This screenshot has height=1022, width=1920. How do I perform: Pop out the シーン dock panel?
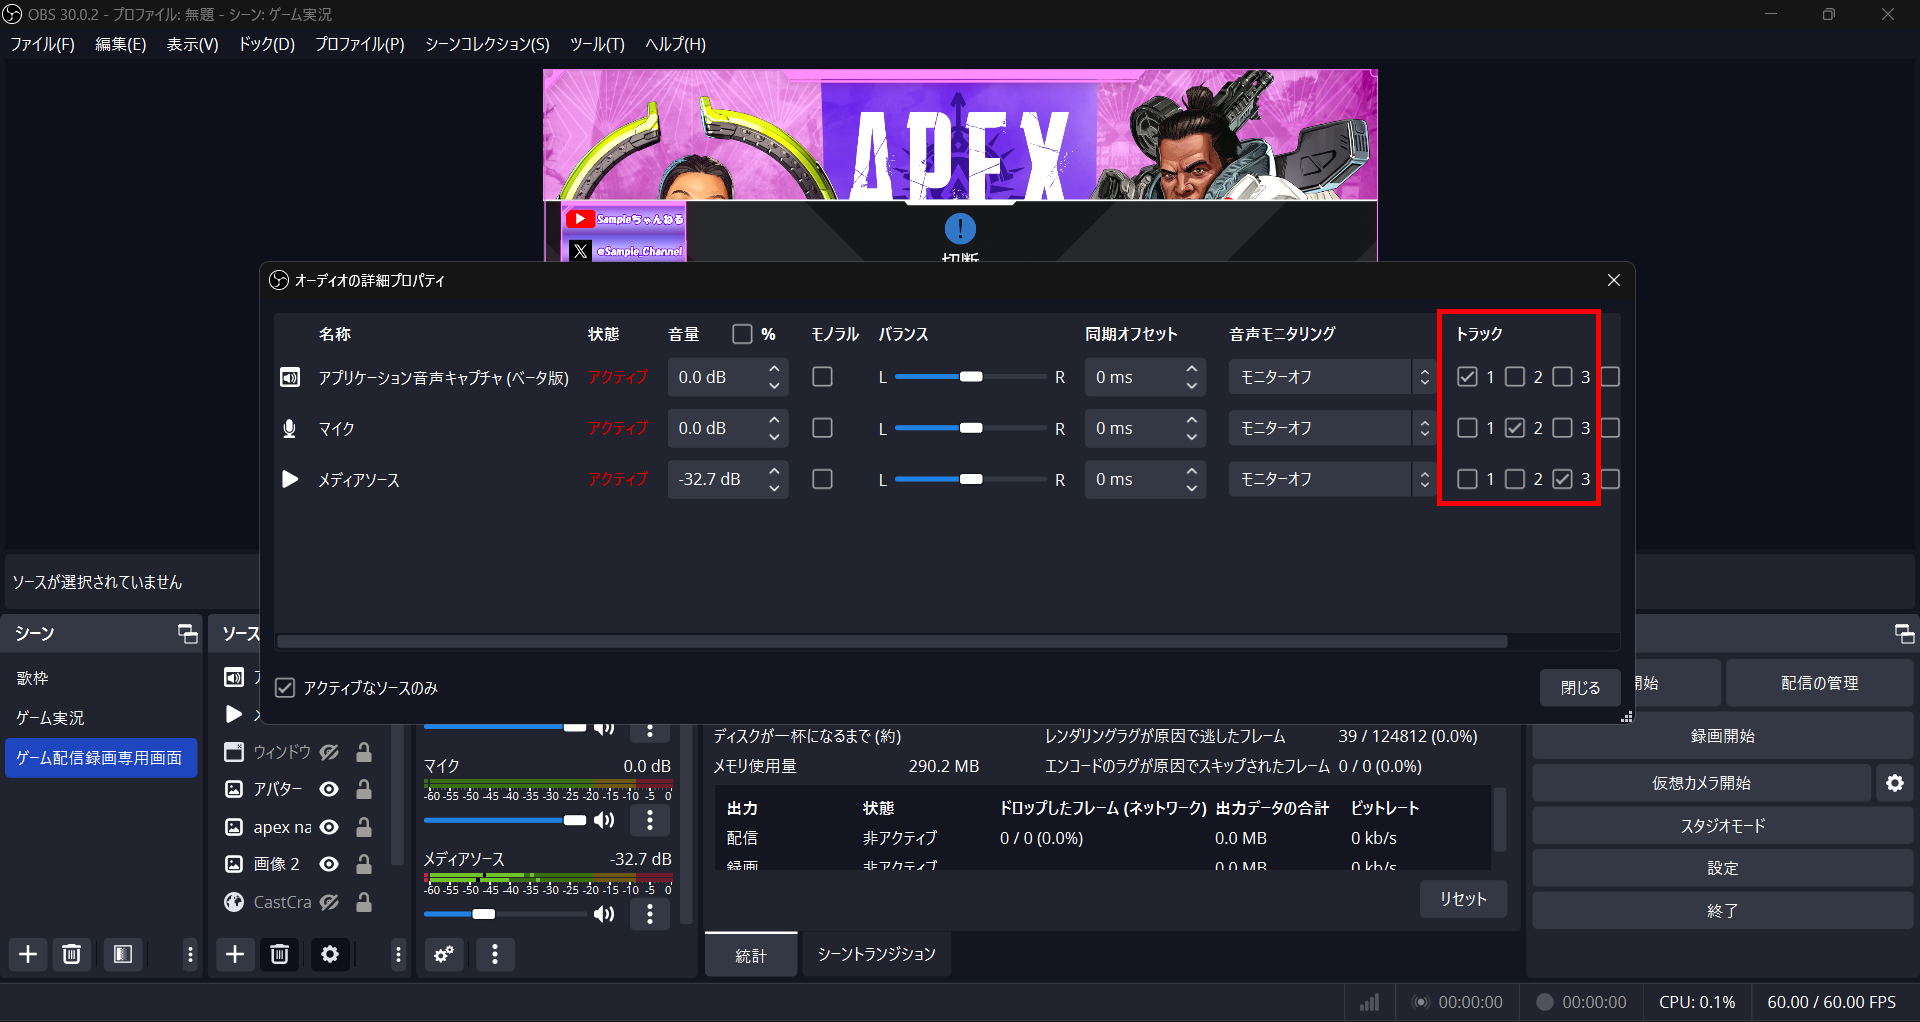click(x=187, y=633)
